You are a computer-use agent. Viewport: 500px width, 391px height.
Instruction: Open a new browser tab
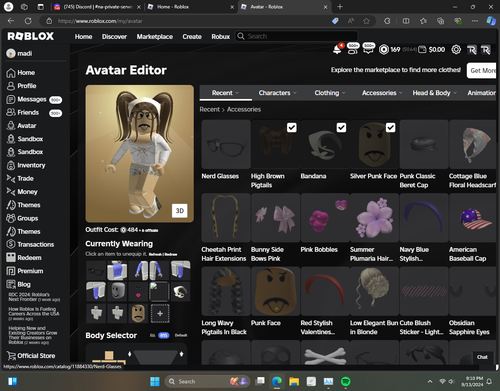click(340, 7)
